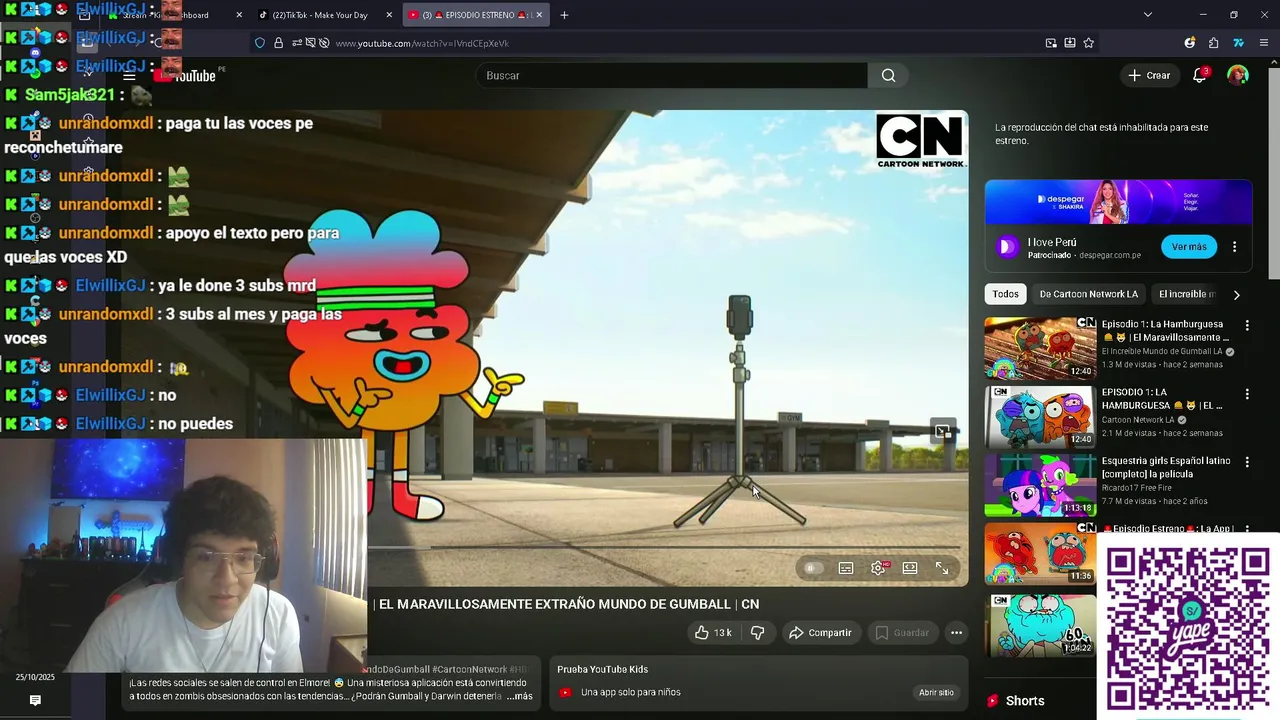The width and height of the screenshot is (1280, 720).
Task: Click the search magnifier button
Action: [888, 75]
